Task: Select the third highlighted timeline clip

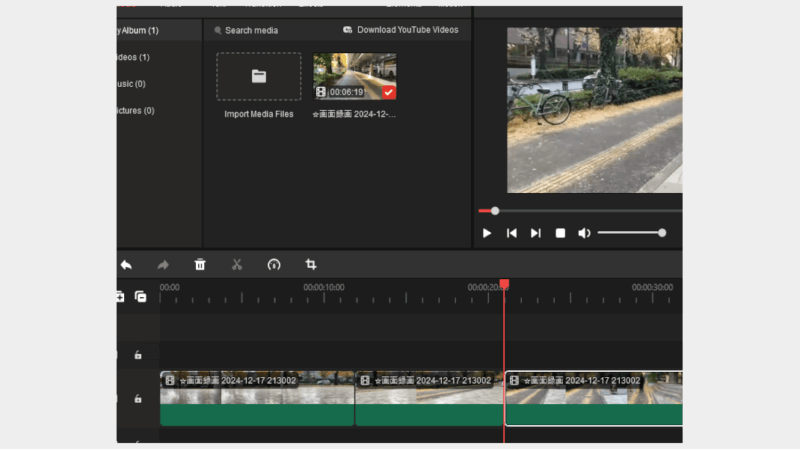Action: (x=594, y=398)
